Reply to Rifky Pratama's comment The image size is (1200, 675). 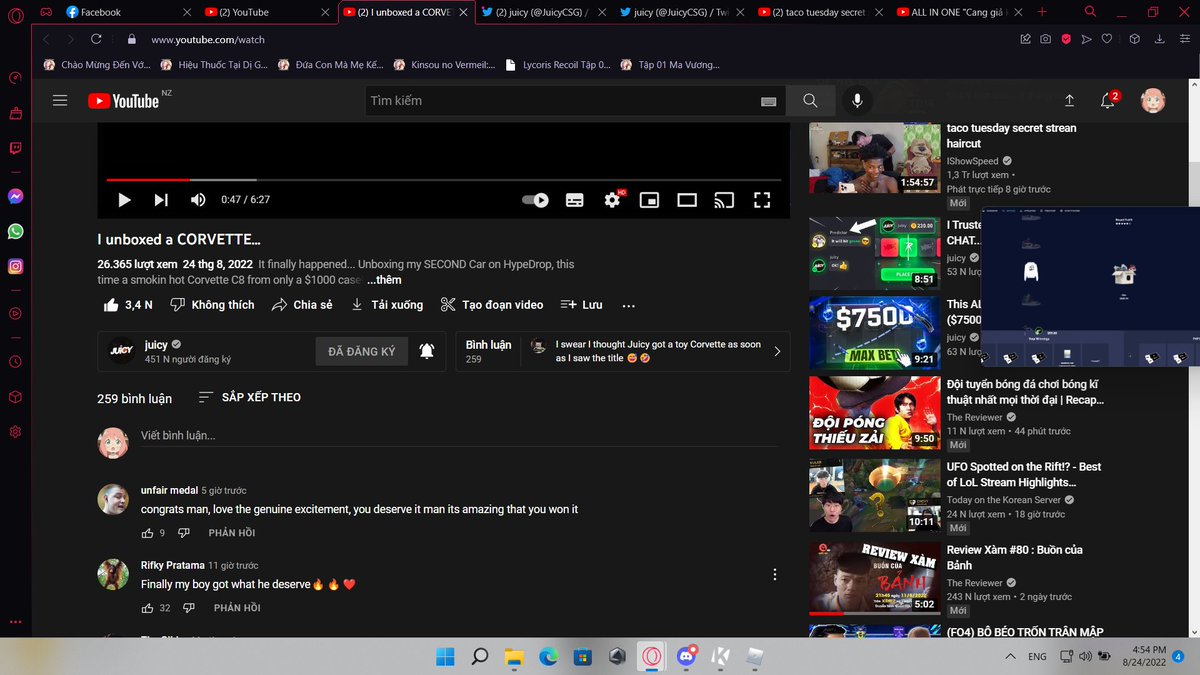[x=237, y=608]
